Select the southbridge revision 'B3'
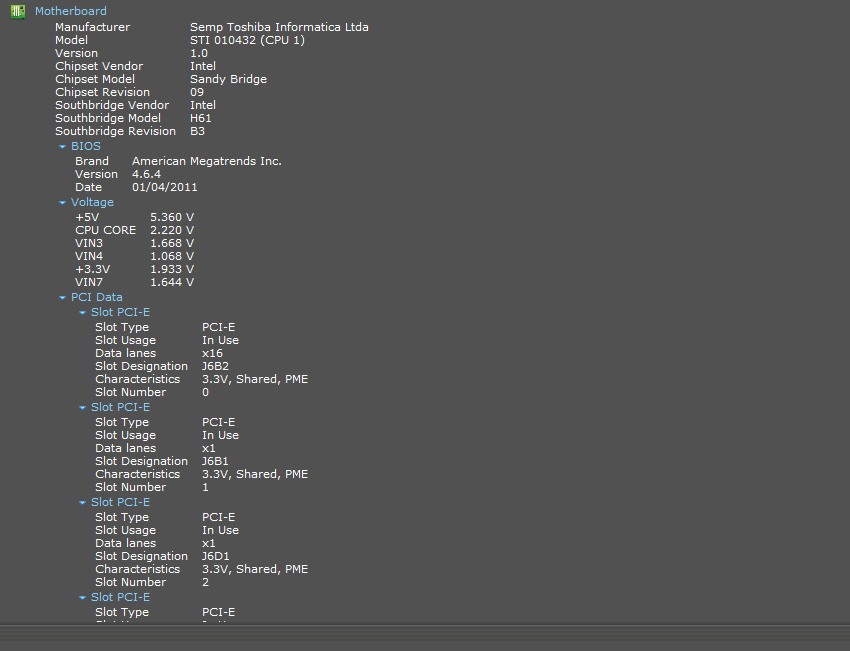Image resolution: width=850 pixels, height=651 pixels. pos(197,131)
